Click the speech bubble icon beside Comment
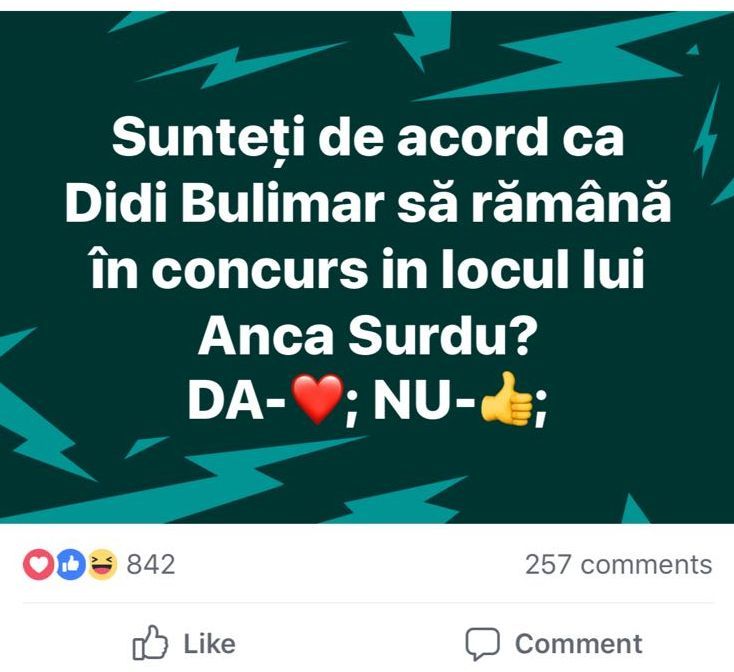734x672 pixels. 484,643
